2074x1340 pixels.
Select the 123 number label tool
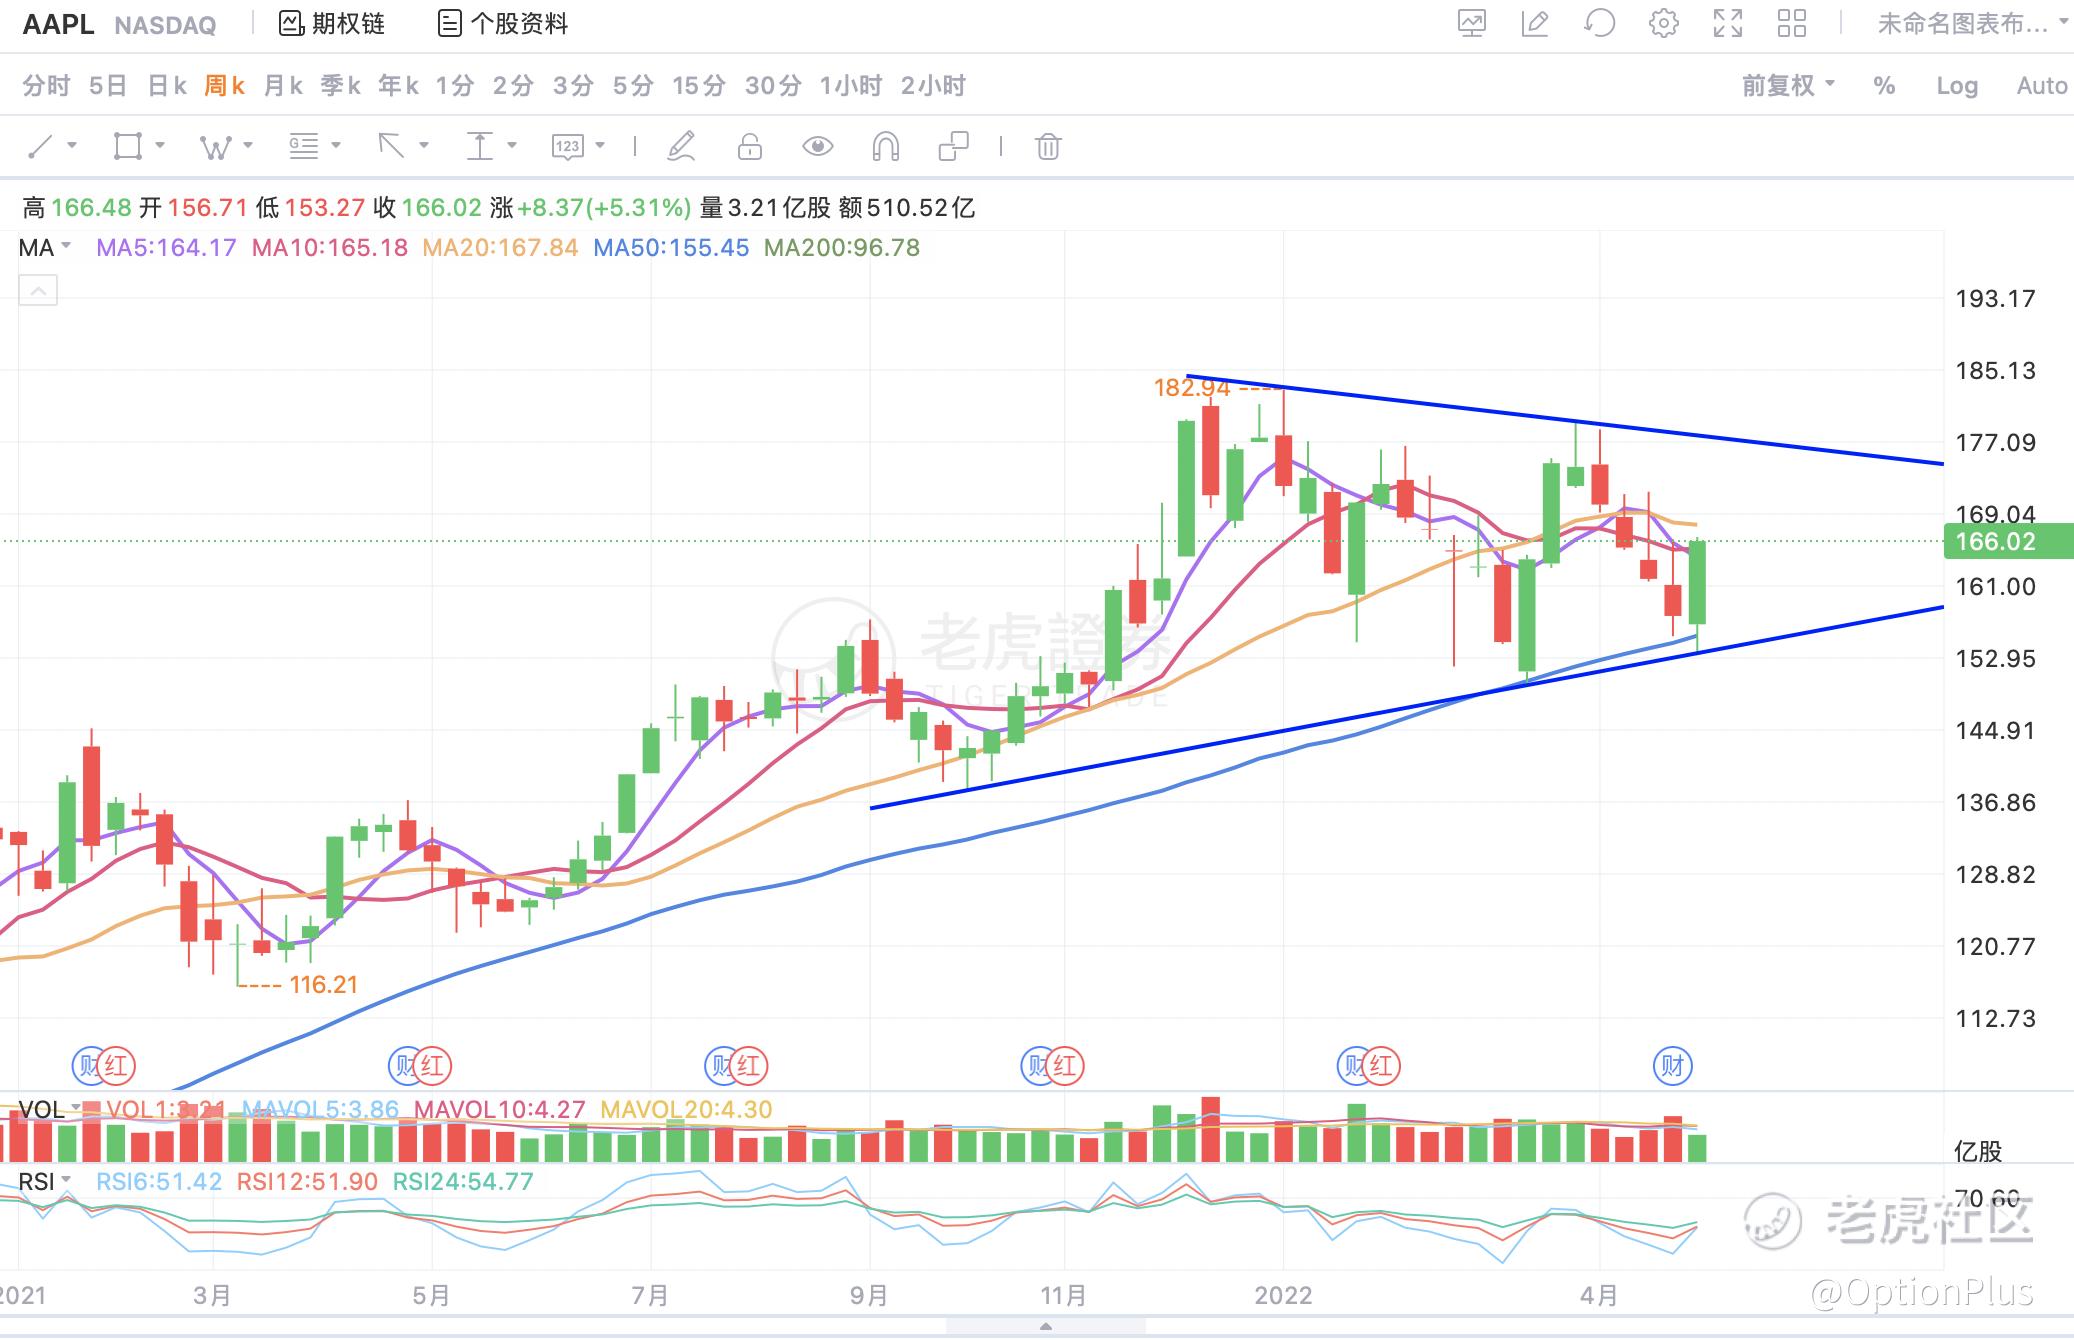567,147
